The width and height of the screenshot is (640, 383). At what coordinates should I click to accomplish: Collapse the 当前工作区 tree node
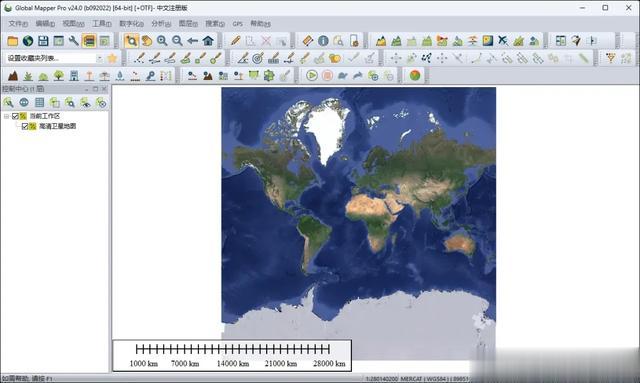[6, 116]
